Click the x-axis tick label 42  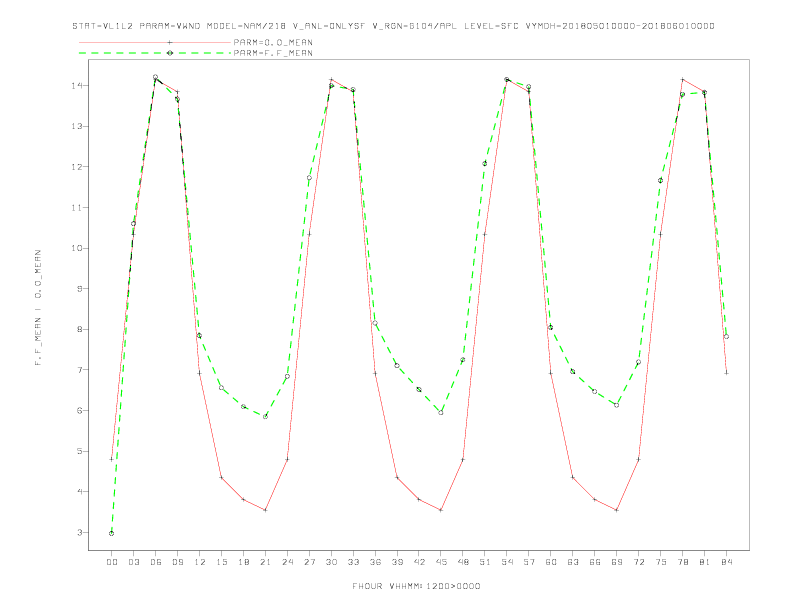(x=419, y=562)
